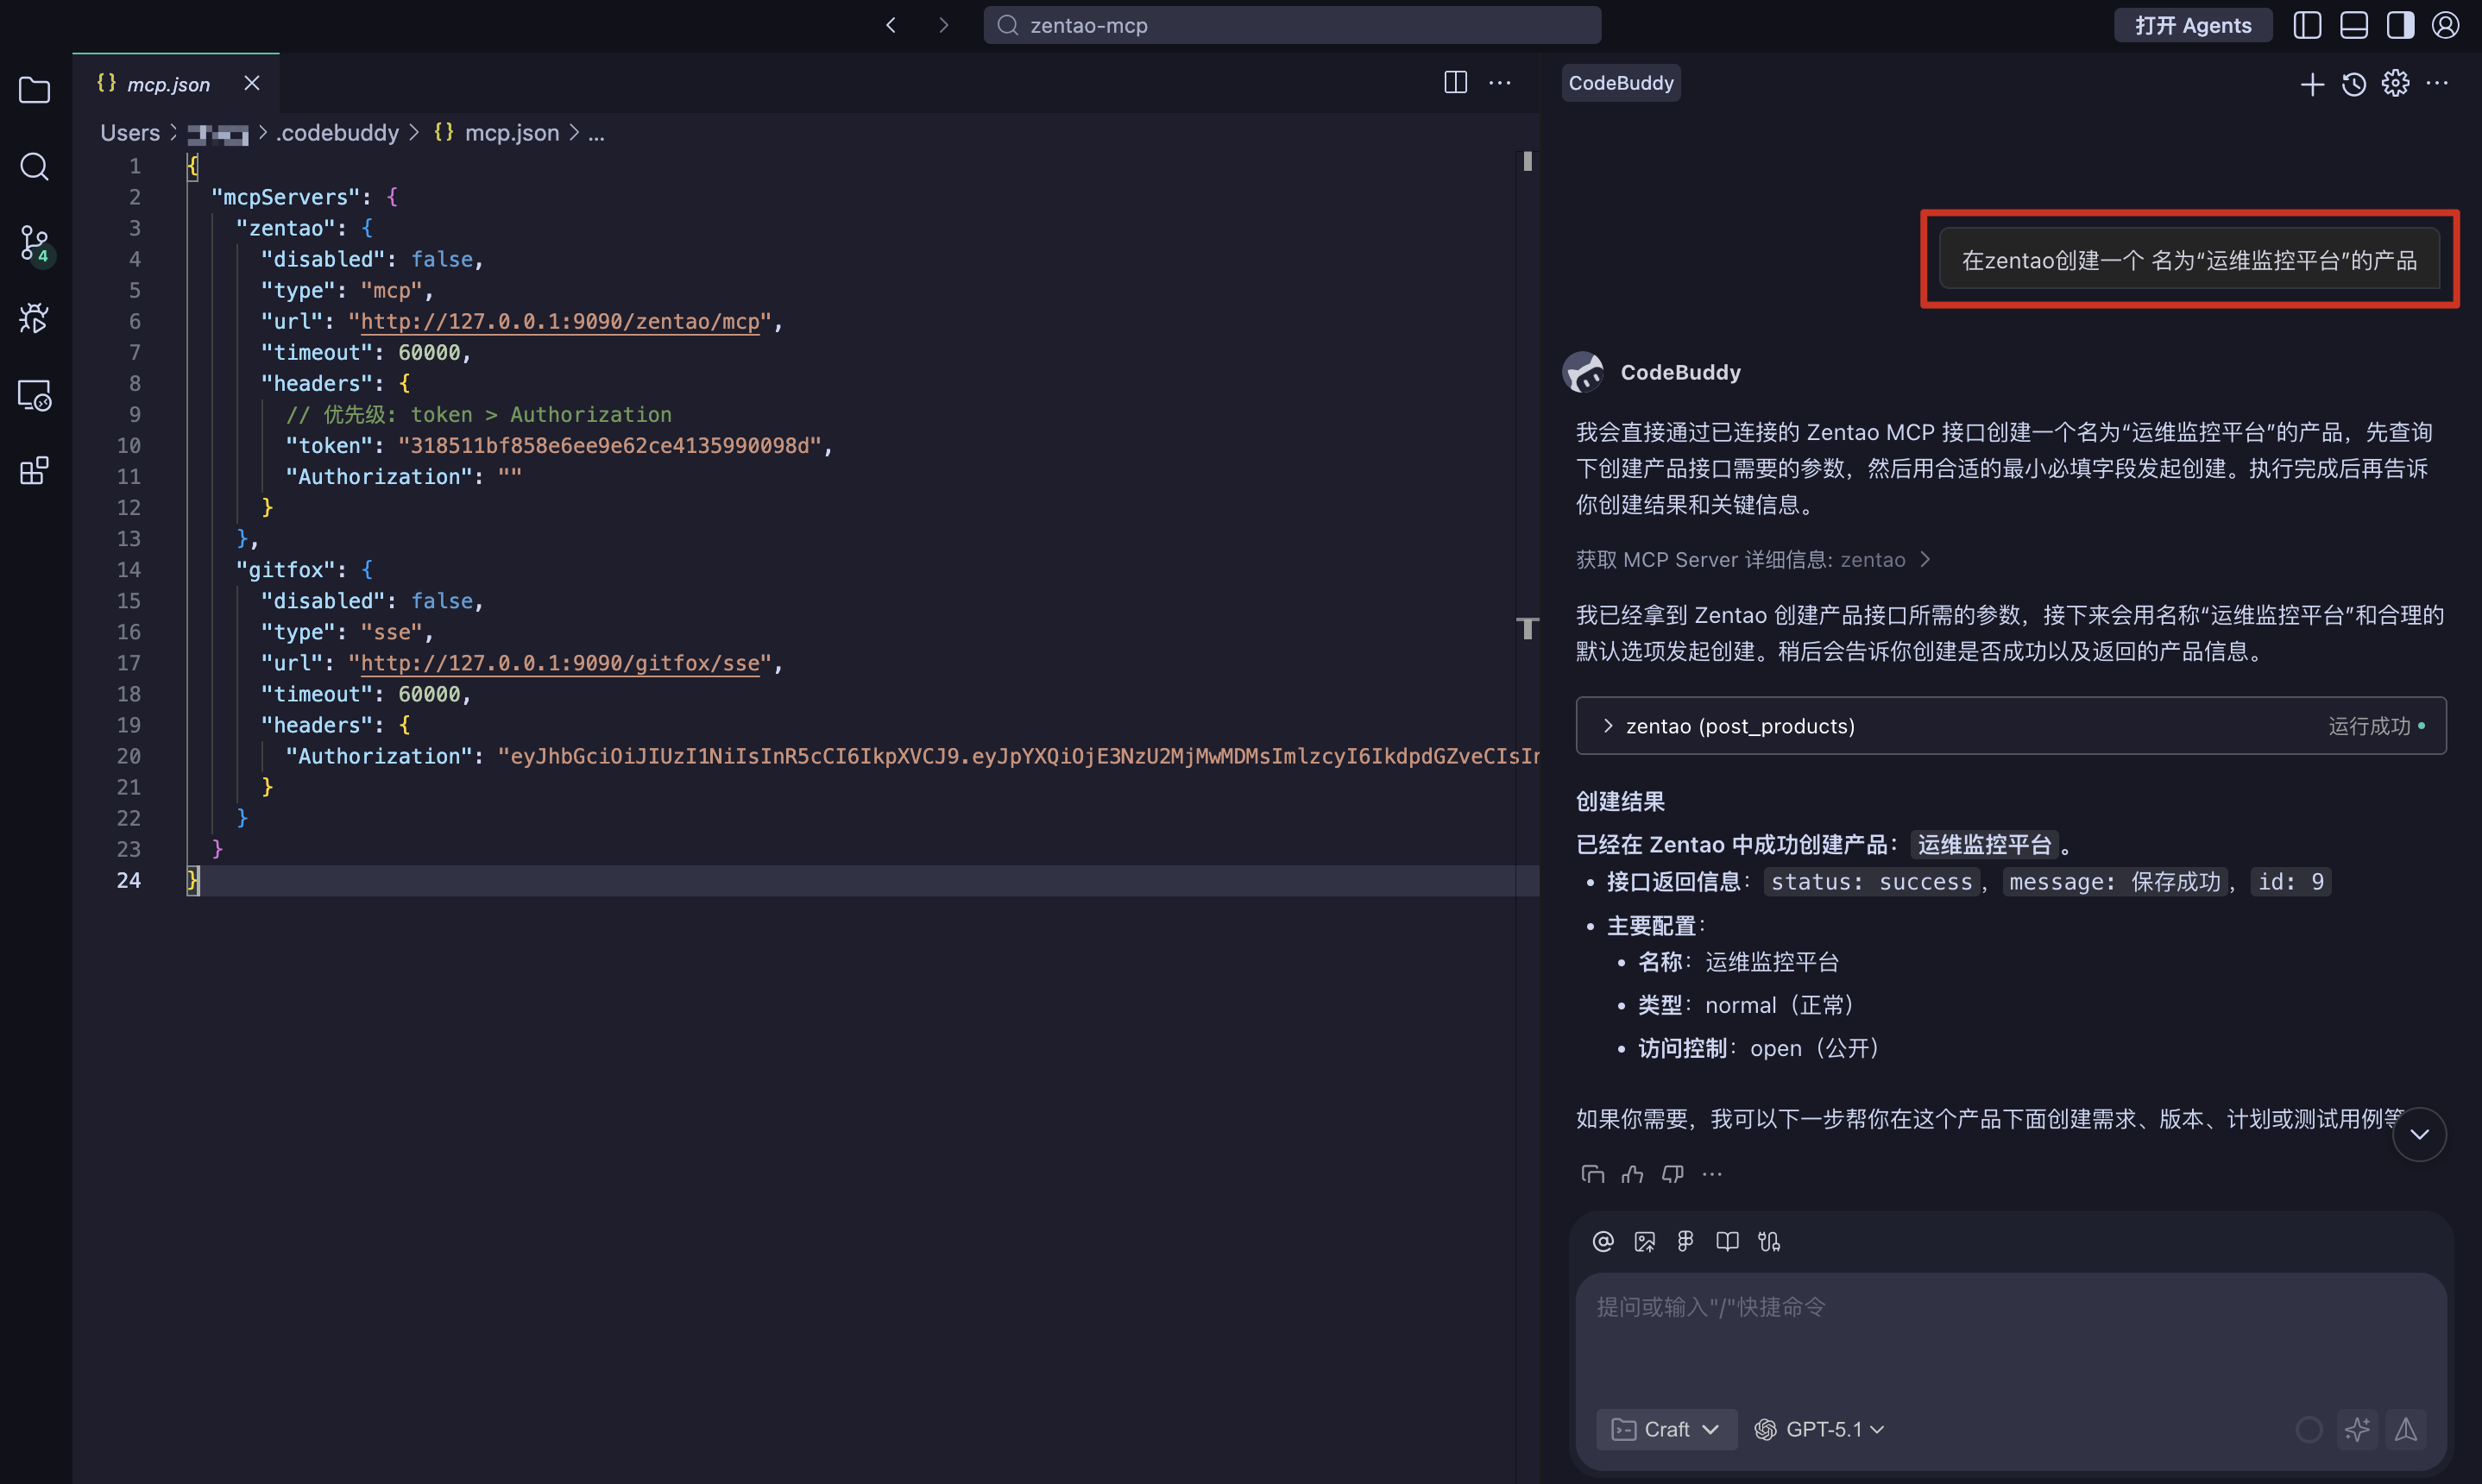This screenshot has width=2482, height=1484.
Task: Start a new CodeBuddy chat with plus icon
Action: [x=2311, y=84]
